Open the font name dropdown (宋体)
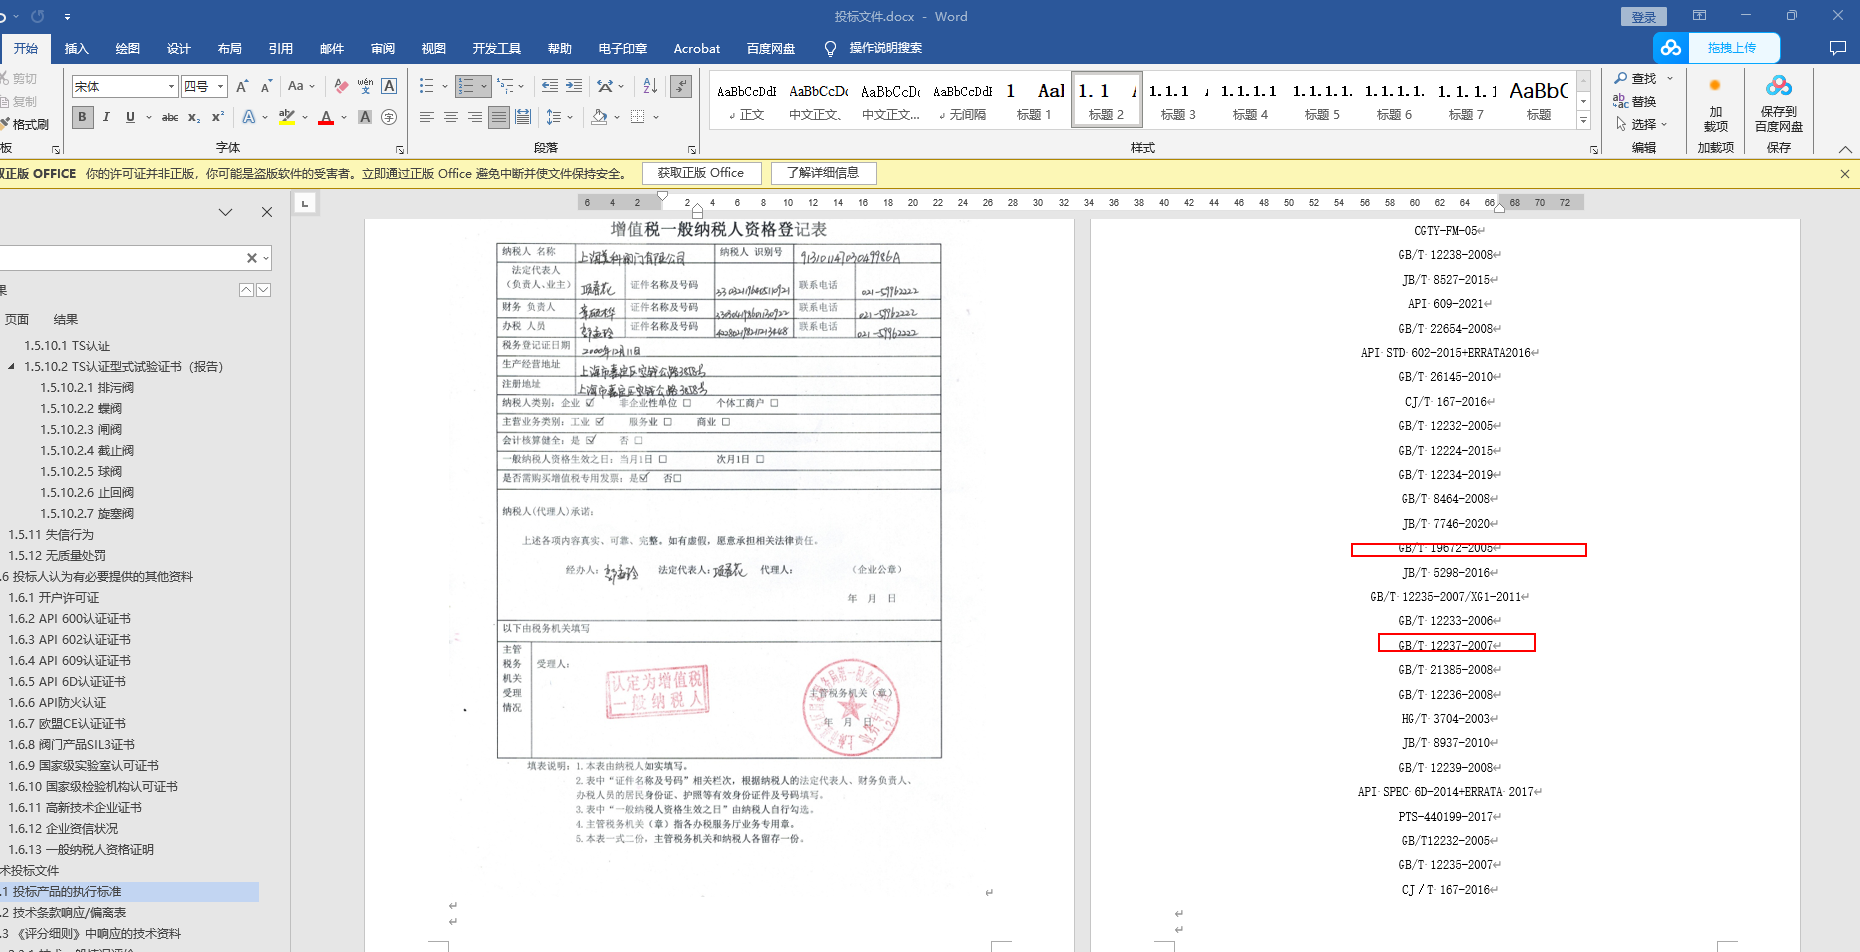This screenshot has width=1860, height=952. point(171,87)
